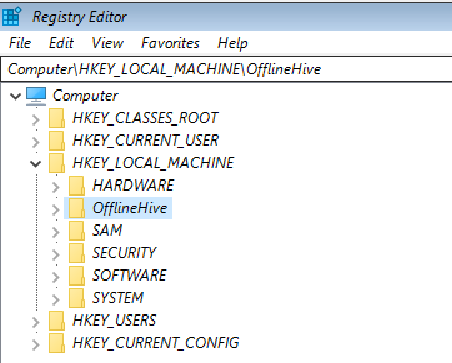452x363 pixels.
Task: Open the Edit menu
Action: [61, 43]
